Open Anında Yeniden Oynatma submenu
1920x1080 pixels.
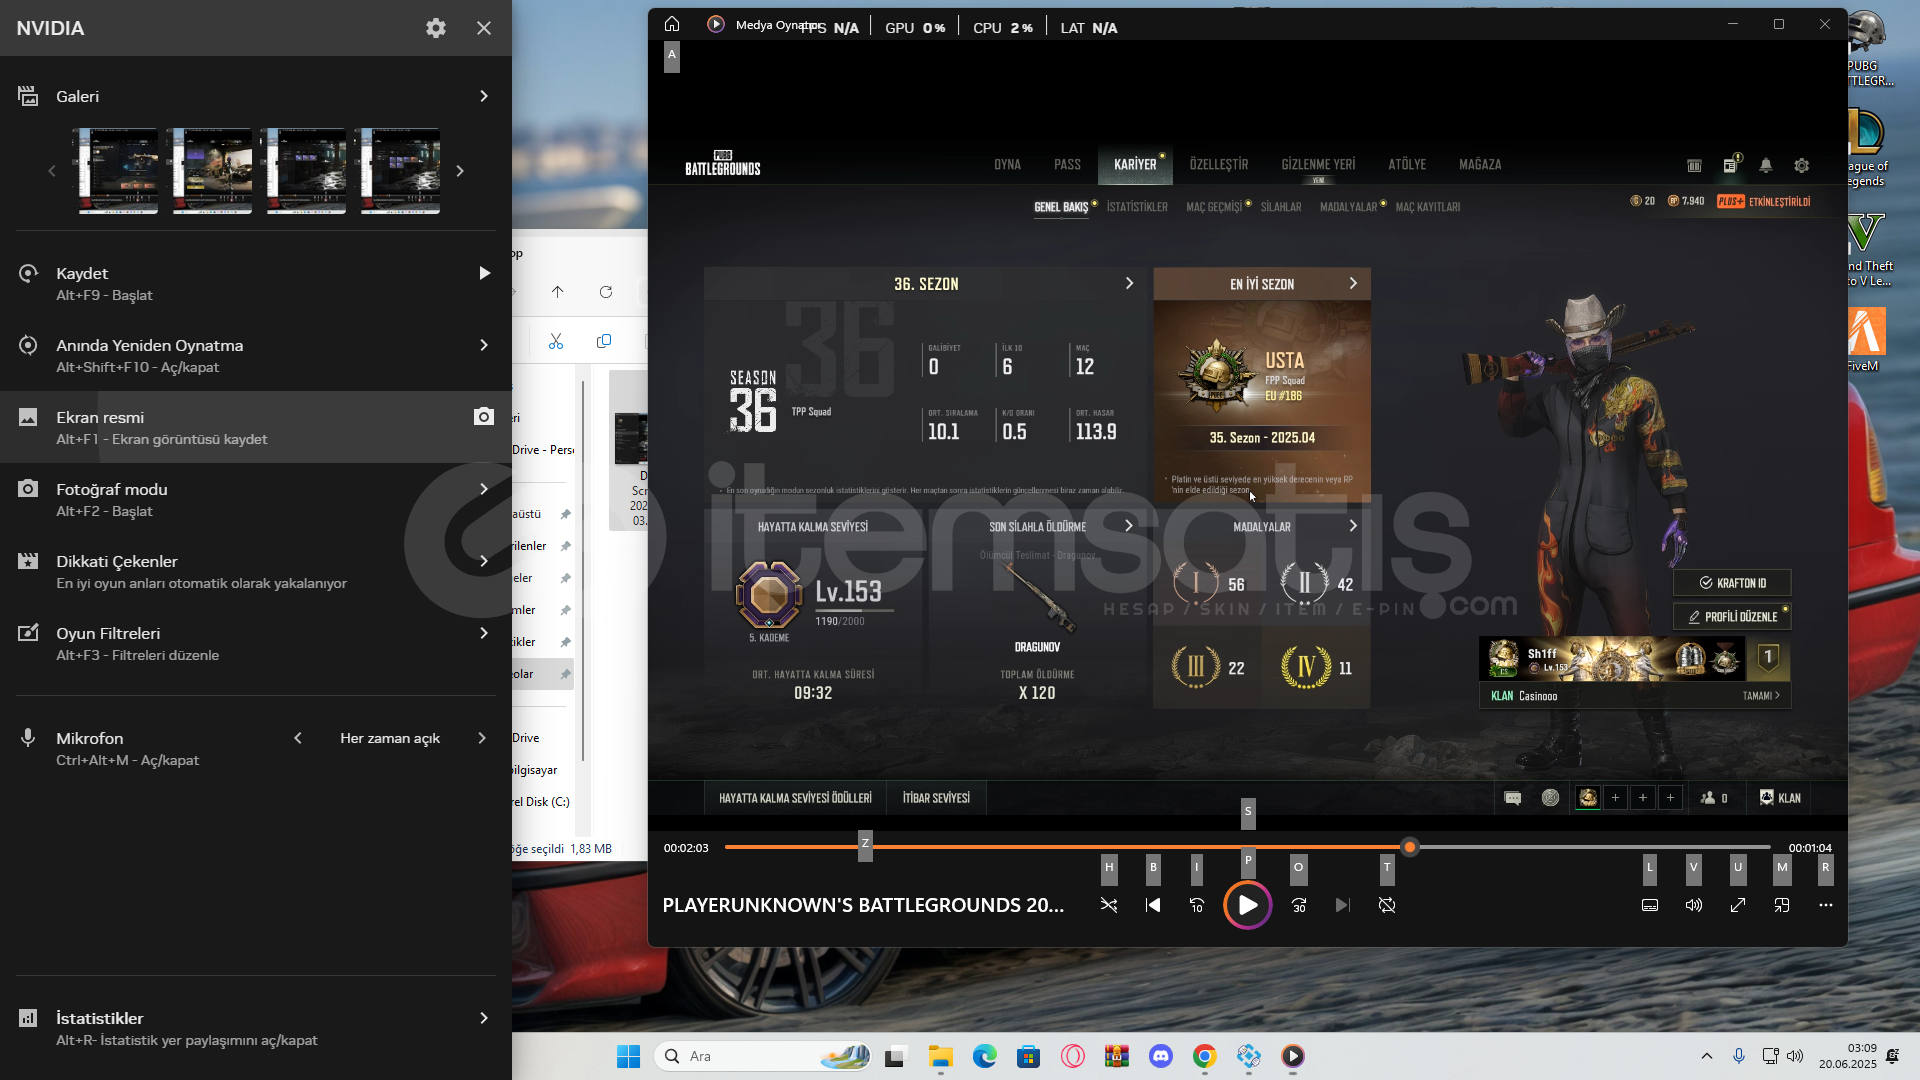tap(484, 345)
